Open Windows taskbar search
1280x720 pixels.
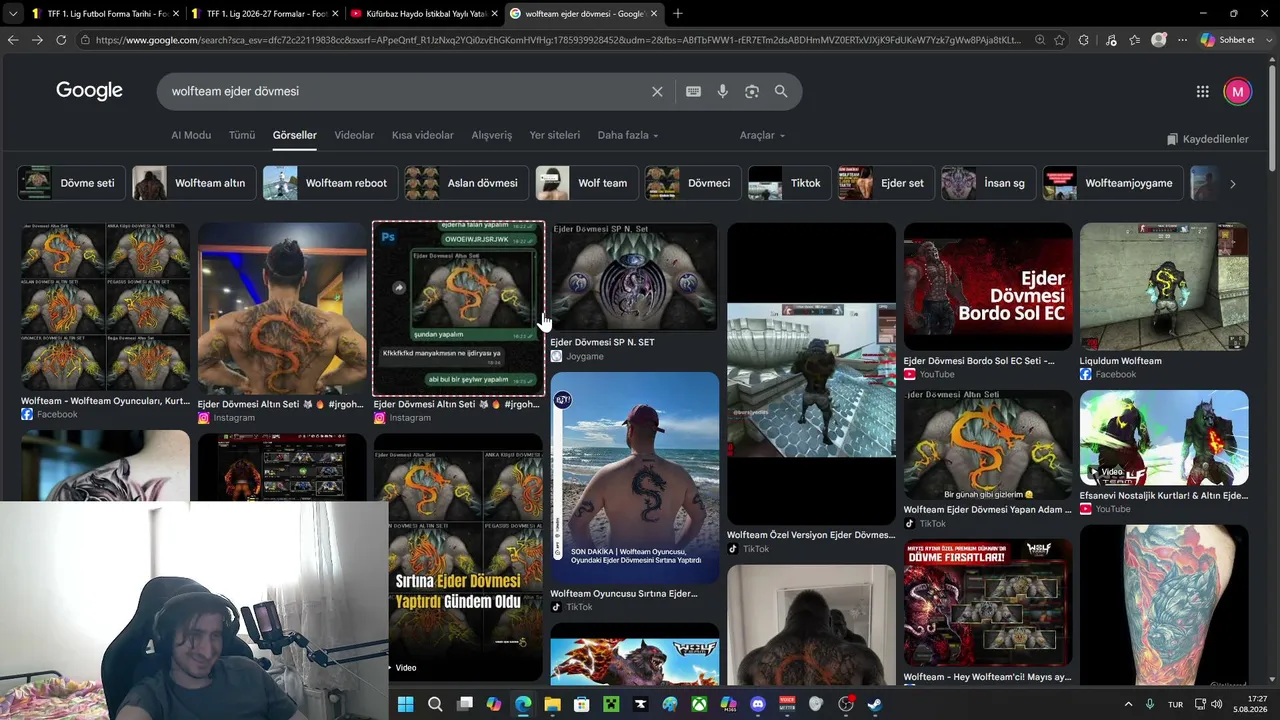(x=435, y=704)
